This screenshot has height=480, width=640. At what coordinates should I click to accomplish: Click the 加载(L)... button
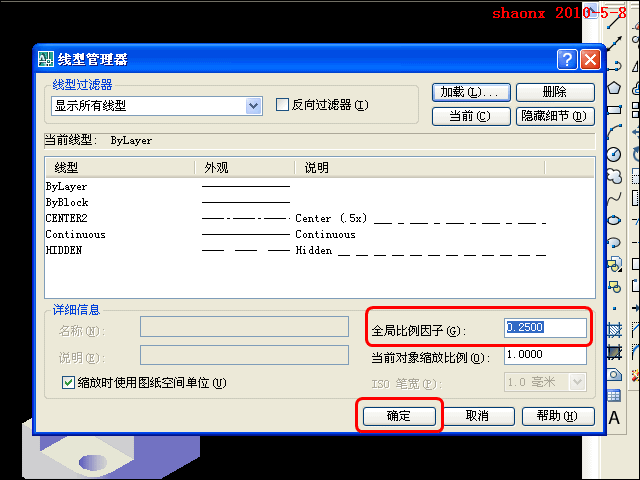point(471,92)
